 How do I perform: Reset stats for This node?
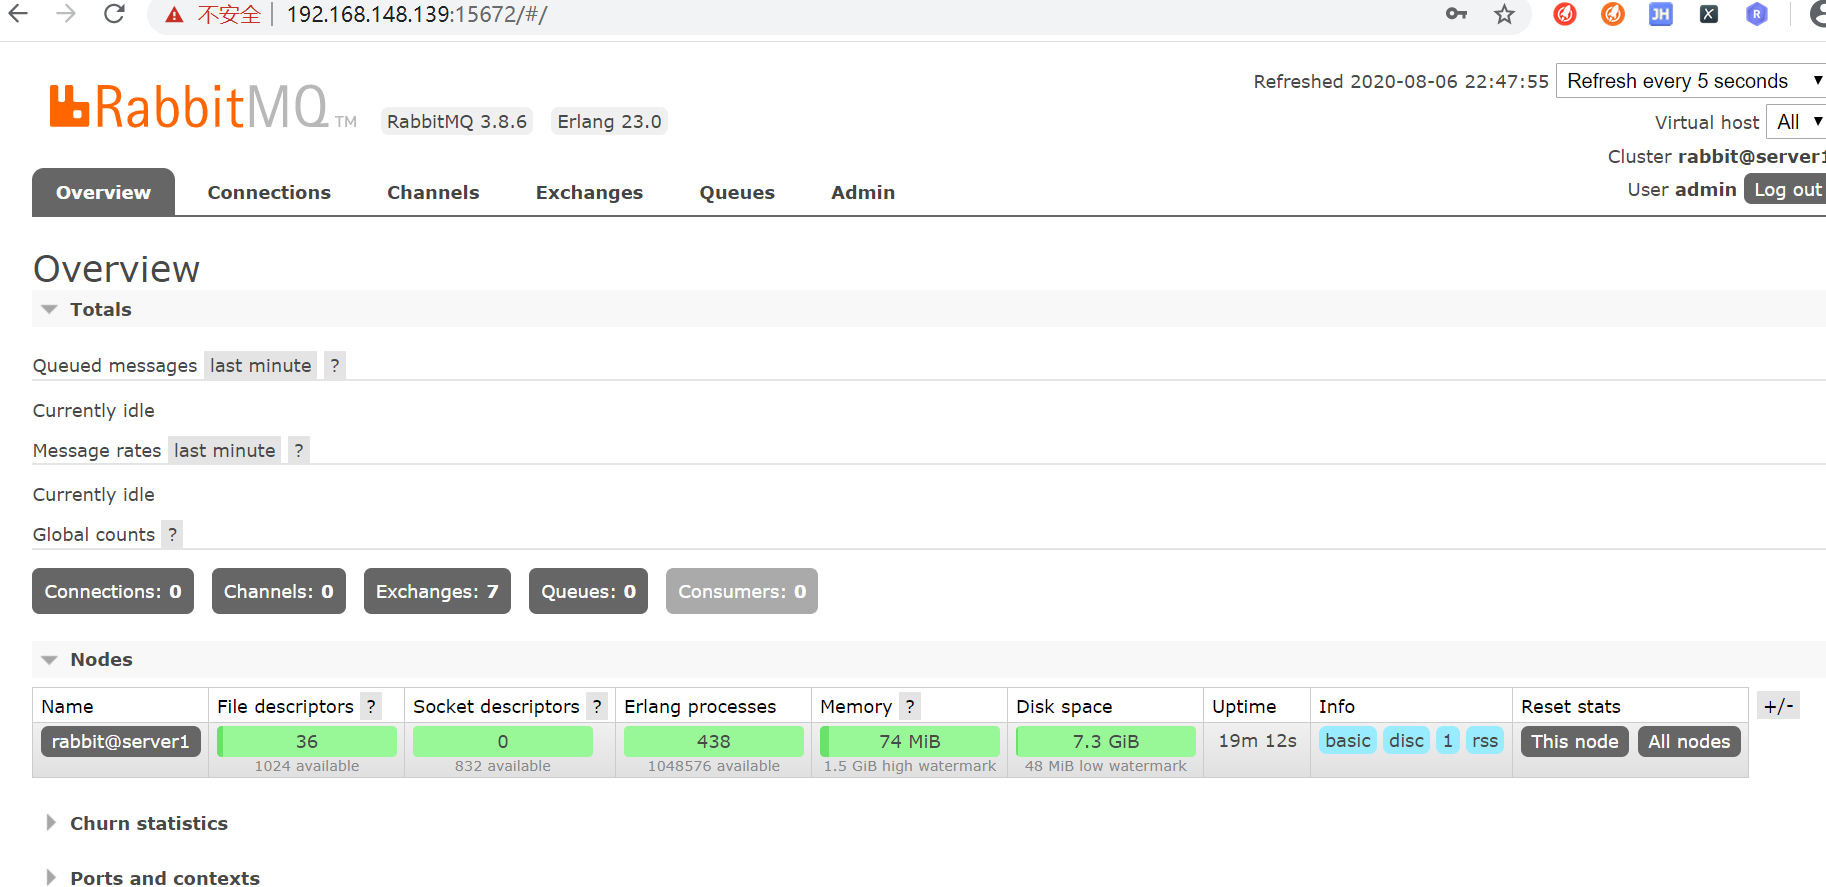click(1575, 741)
